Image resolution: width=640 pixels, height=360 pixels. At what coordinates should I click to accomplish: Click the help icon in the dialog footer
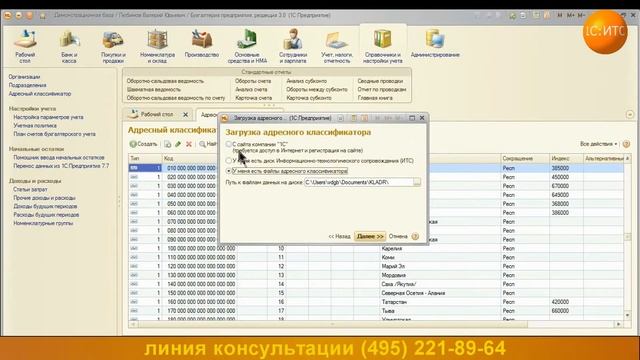pos(415,236)
